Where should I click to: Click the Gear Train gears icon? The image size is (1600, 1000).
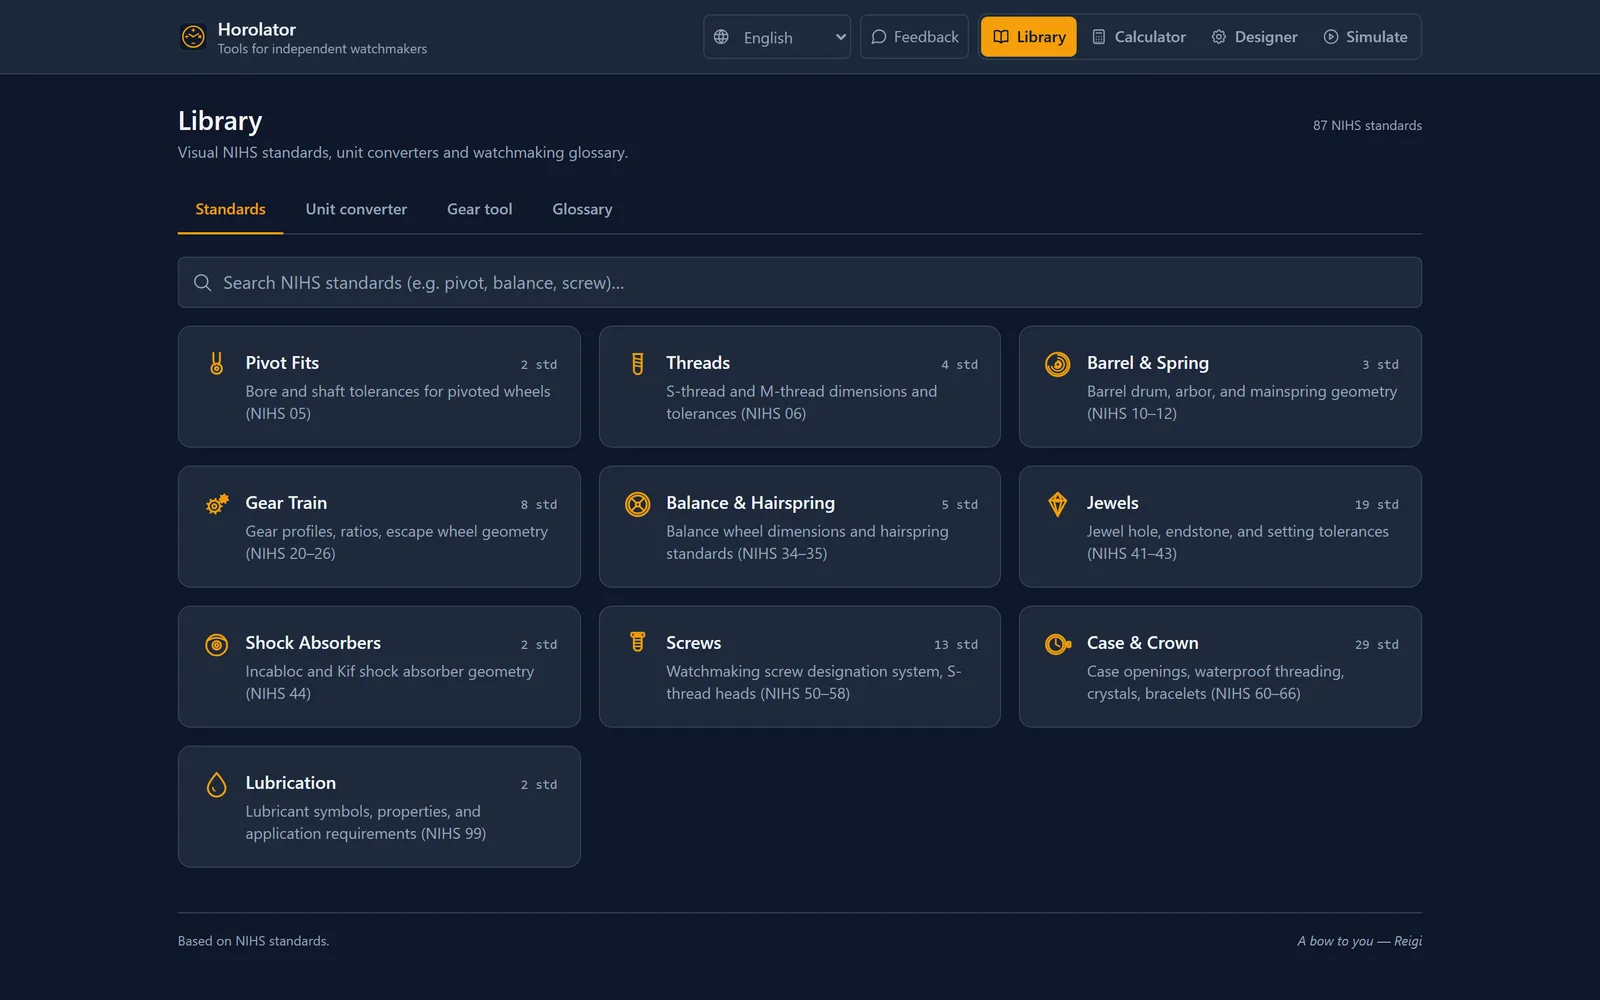point(217,504)
